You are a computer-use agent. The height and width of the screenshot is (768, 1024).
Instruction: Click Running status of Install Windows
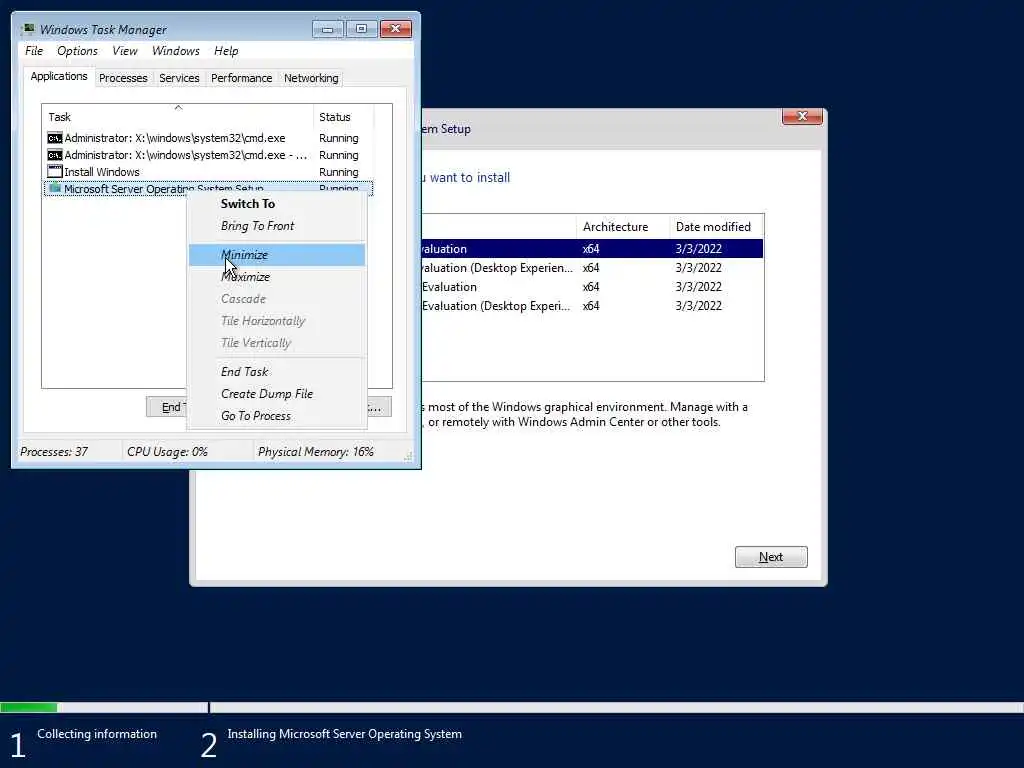[x=338, y=172]
